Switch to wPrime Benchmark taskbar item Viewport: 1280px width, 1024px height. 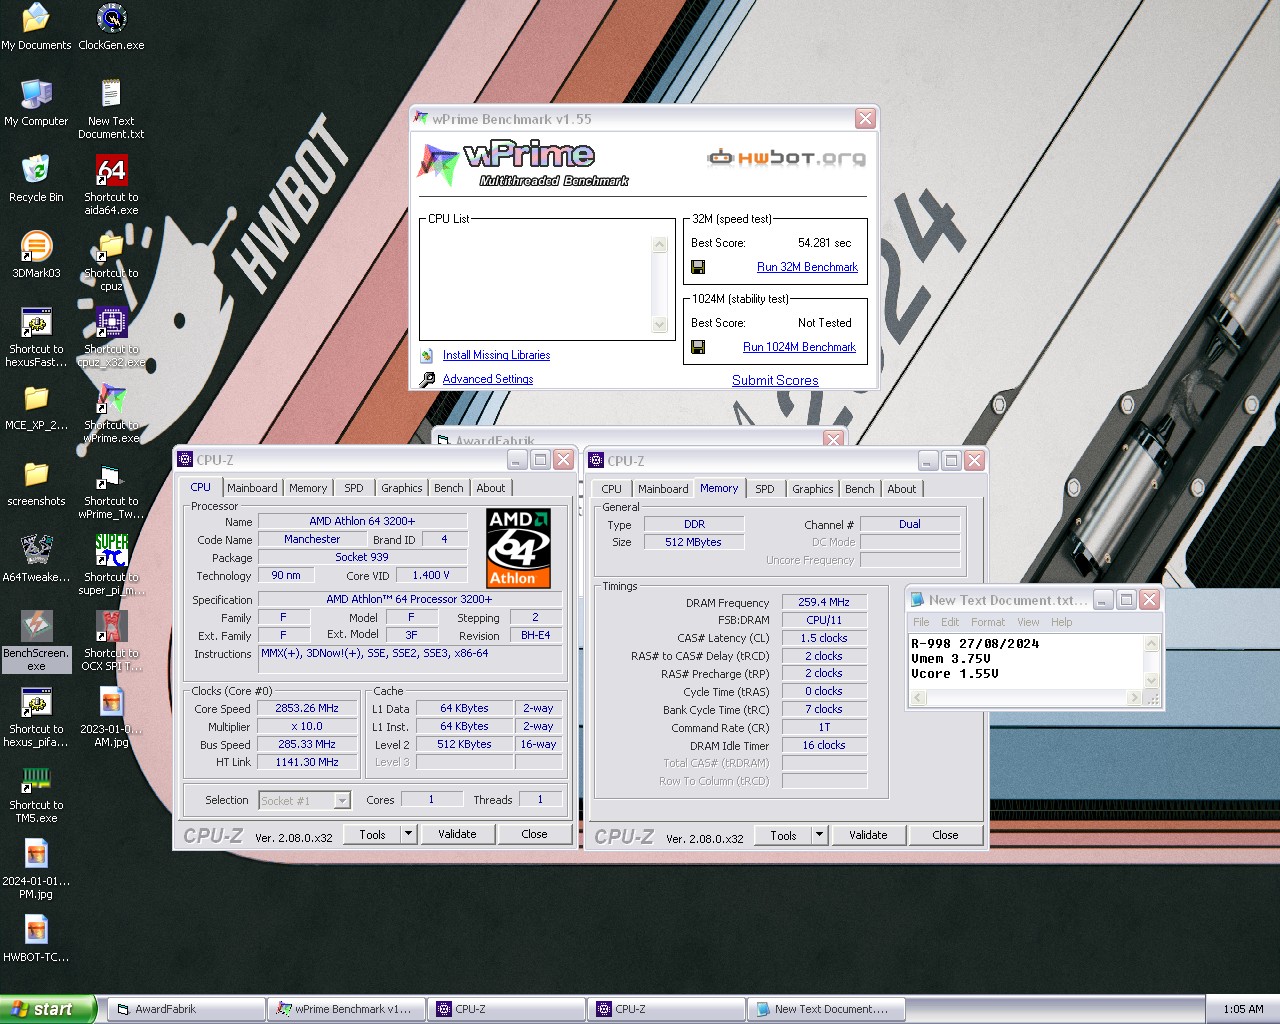tap(346, 1009)
